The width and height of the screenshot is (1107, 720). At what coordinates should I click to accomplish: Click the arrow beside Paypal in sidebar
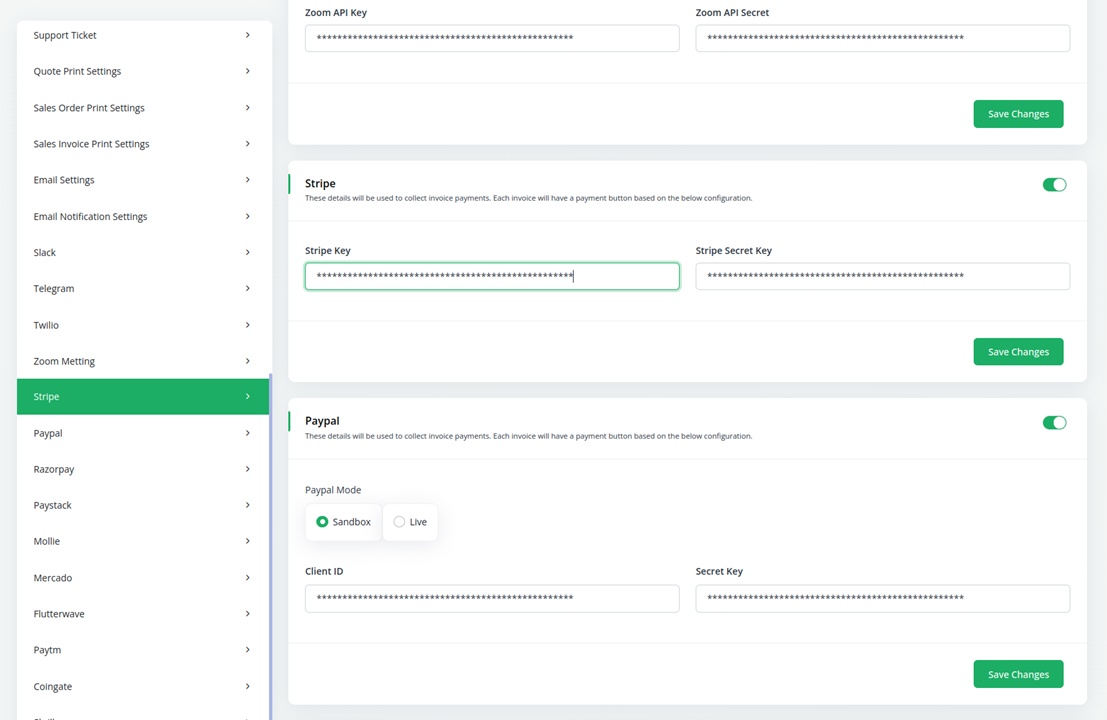click(x=248, y=433)
